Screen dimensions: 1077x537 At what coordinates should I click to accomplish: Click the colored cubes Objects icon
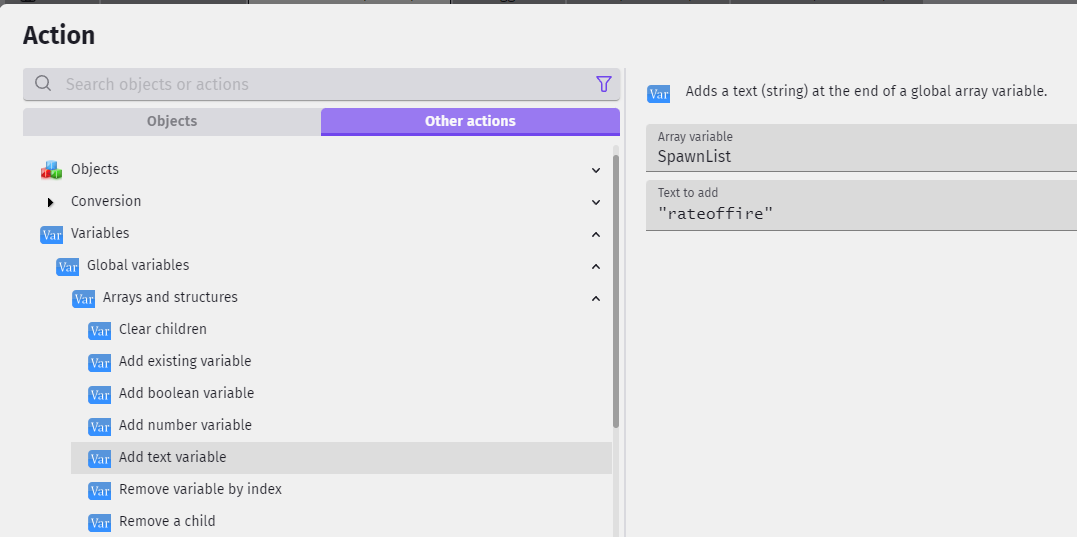(x=51, y=170)
